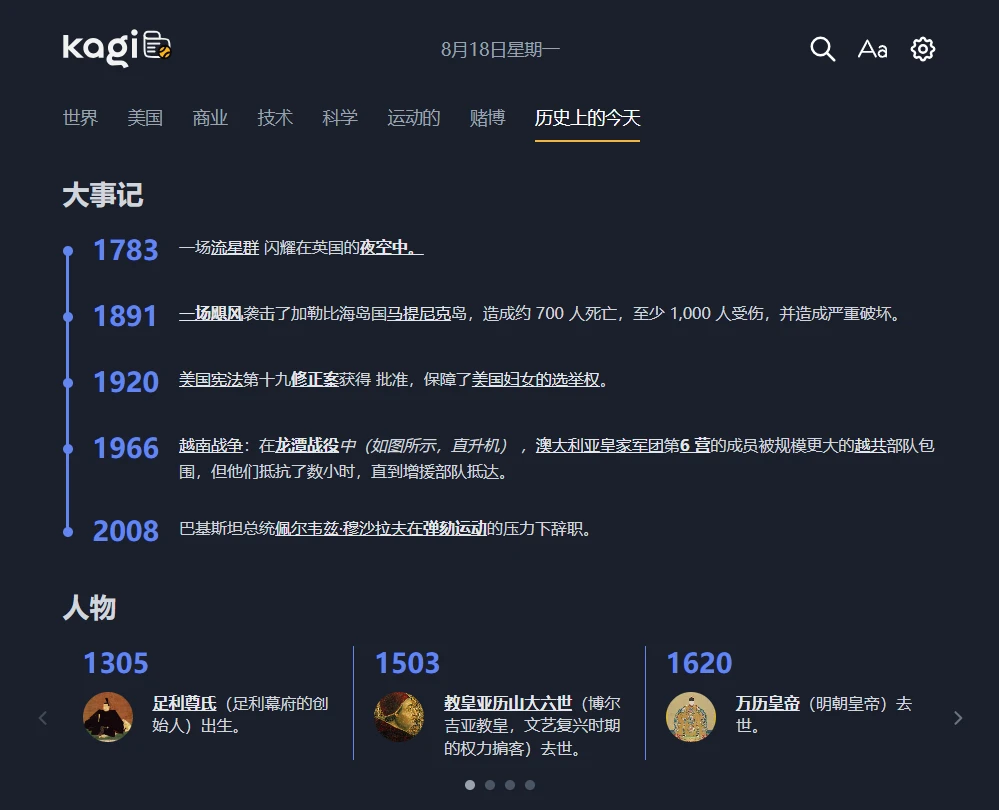This screenshot has width=999, height=810.
Task: Open the 流星群 link in 1783
Action: 234,248
